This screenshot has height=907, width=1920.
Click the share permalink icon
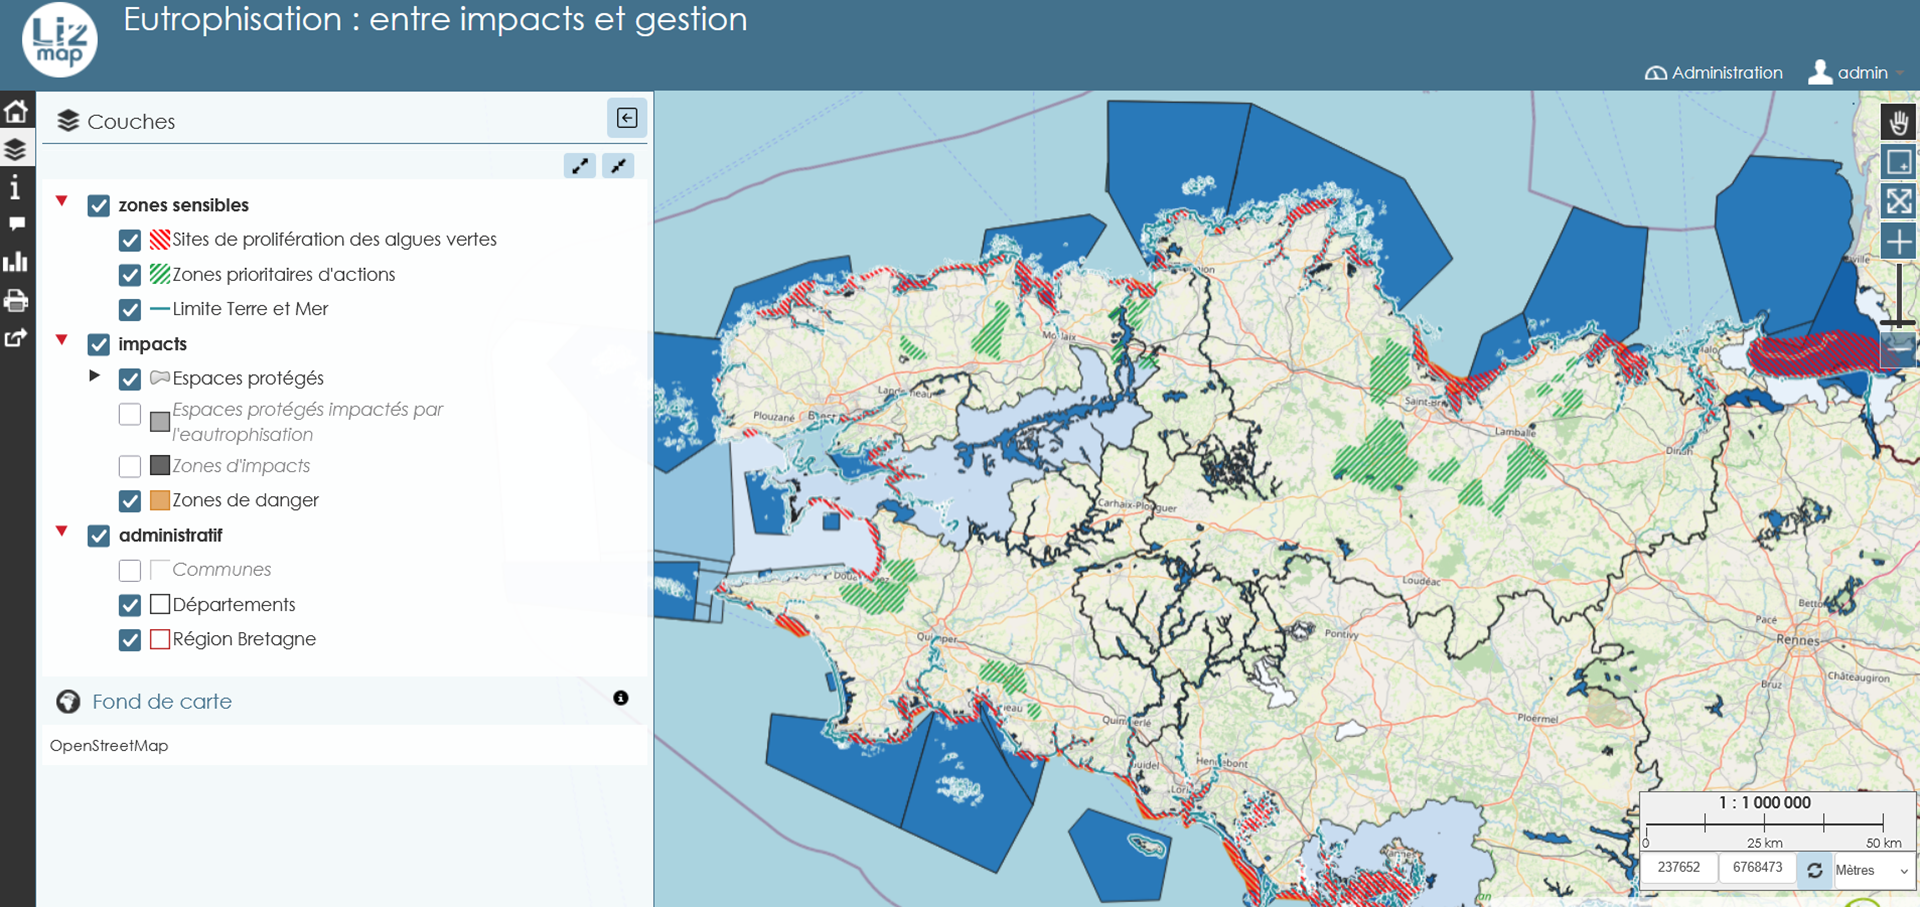[16, 338]
